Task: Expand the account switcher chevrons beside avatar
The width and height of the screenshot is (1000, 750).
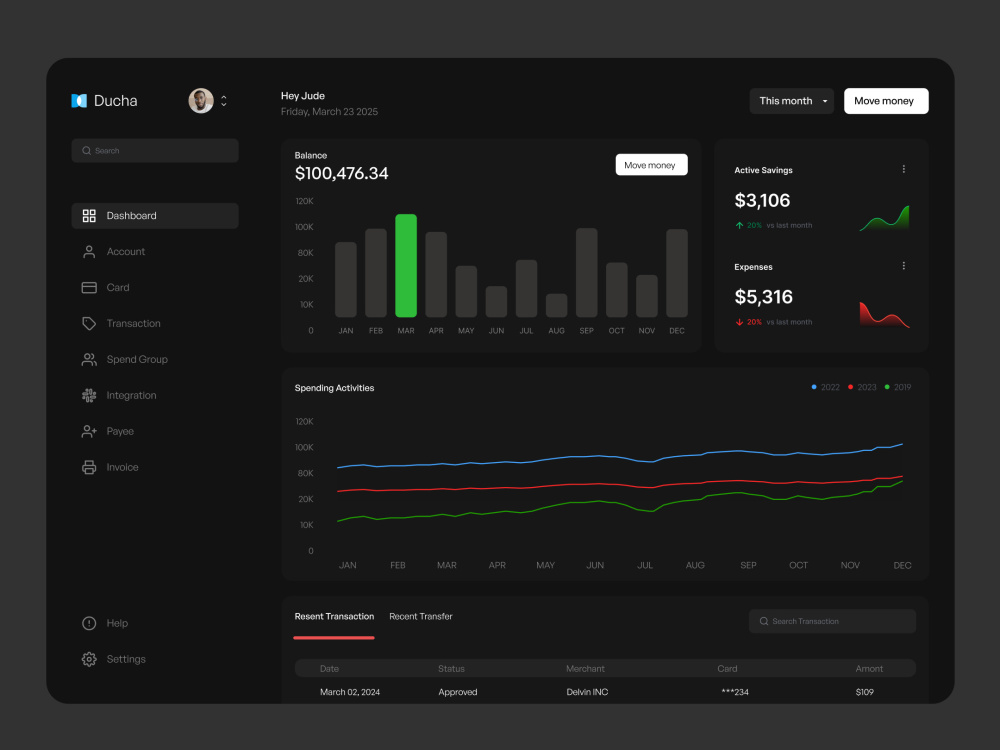Action: pos(224,101)
